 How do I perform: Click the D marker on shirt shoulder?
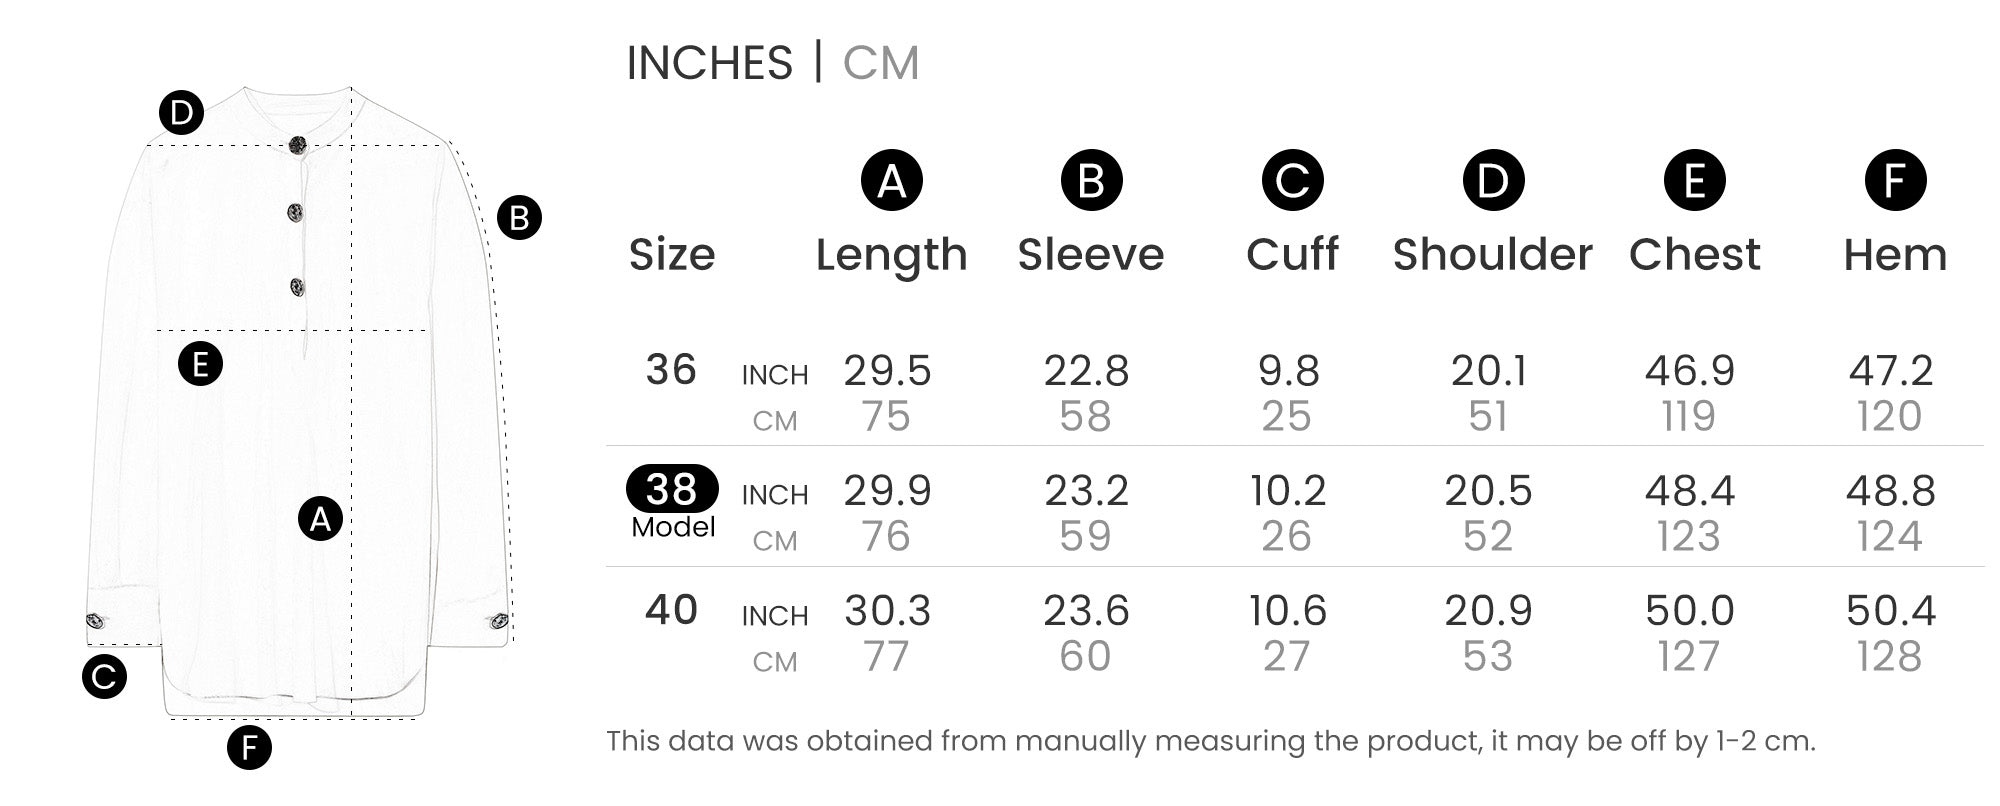point(181,113)
